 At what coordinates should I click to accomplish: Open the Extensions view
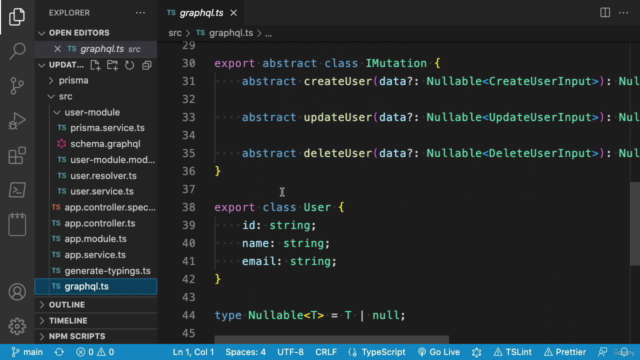click(17, 156)
